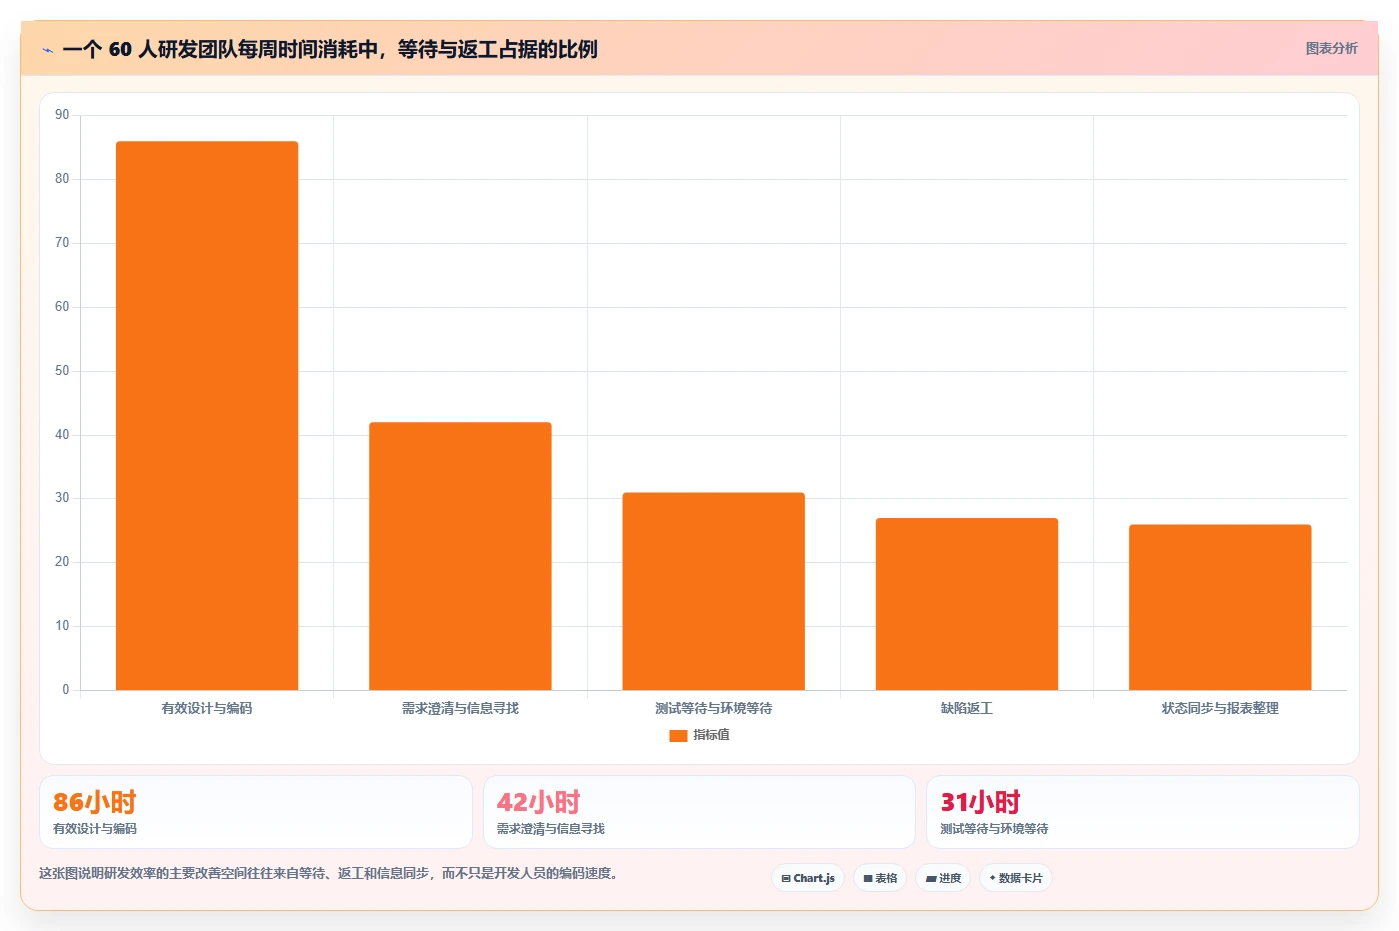Click the 图表分析 label in header
Image resolution: width=1399 pixels, height=931 pixels.
click(x=1331, y=48)
